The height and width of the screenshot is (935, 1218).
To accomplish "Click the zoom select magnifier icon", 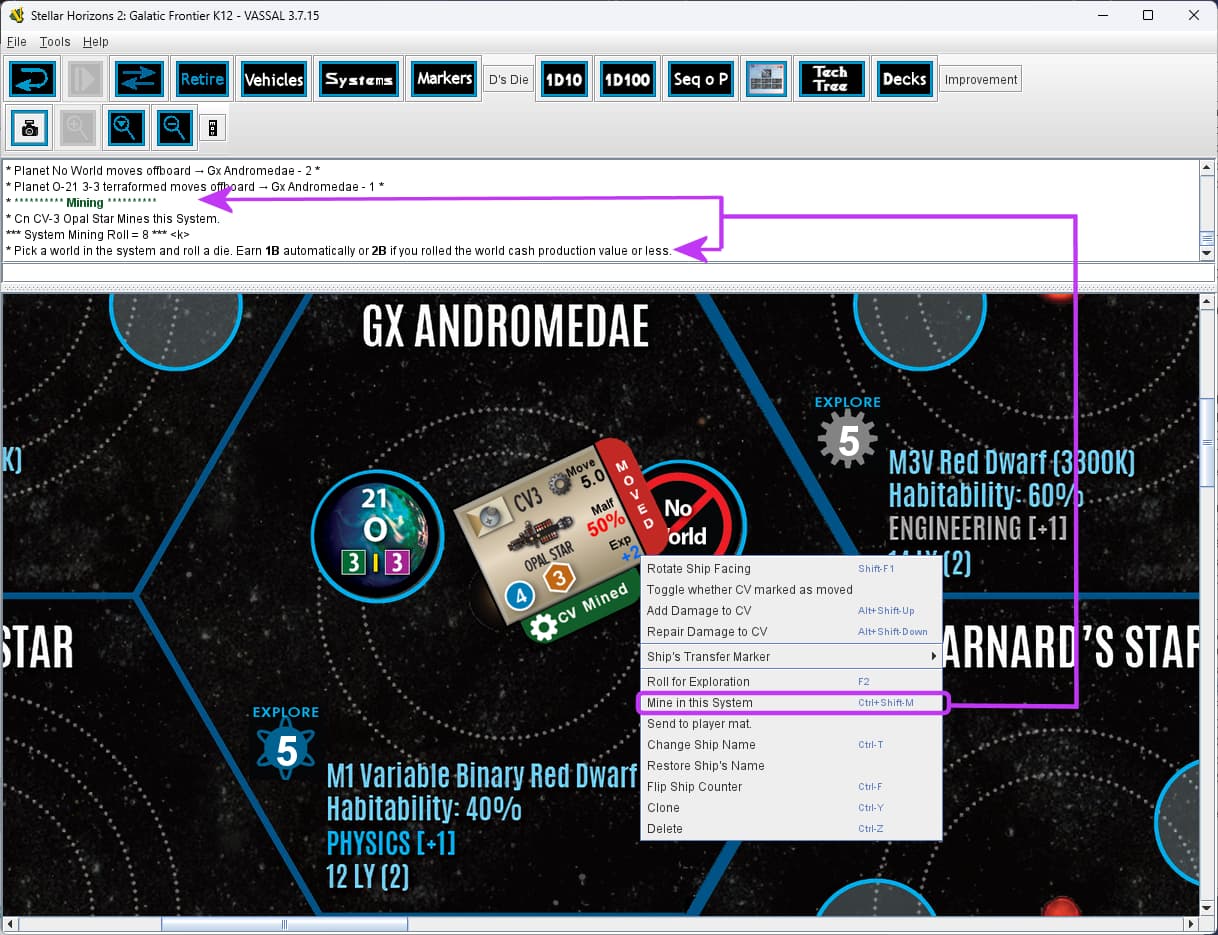I will [126, 127].
